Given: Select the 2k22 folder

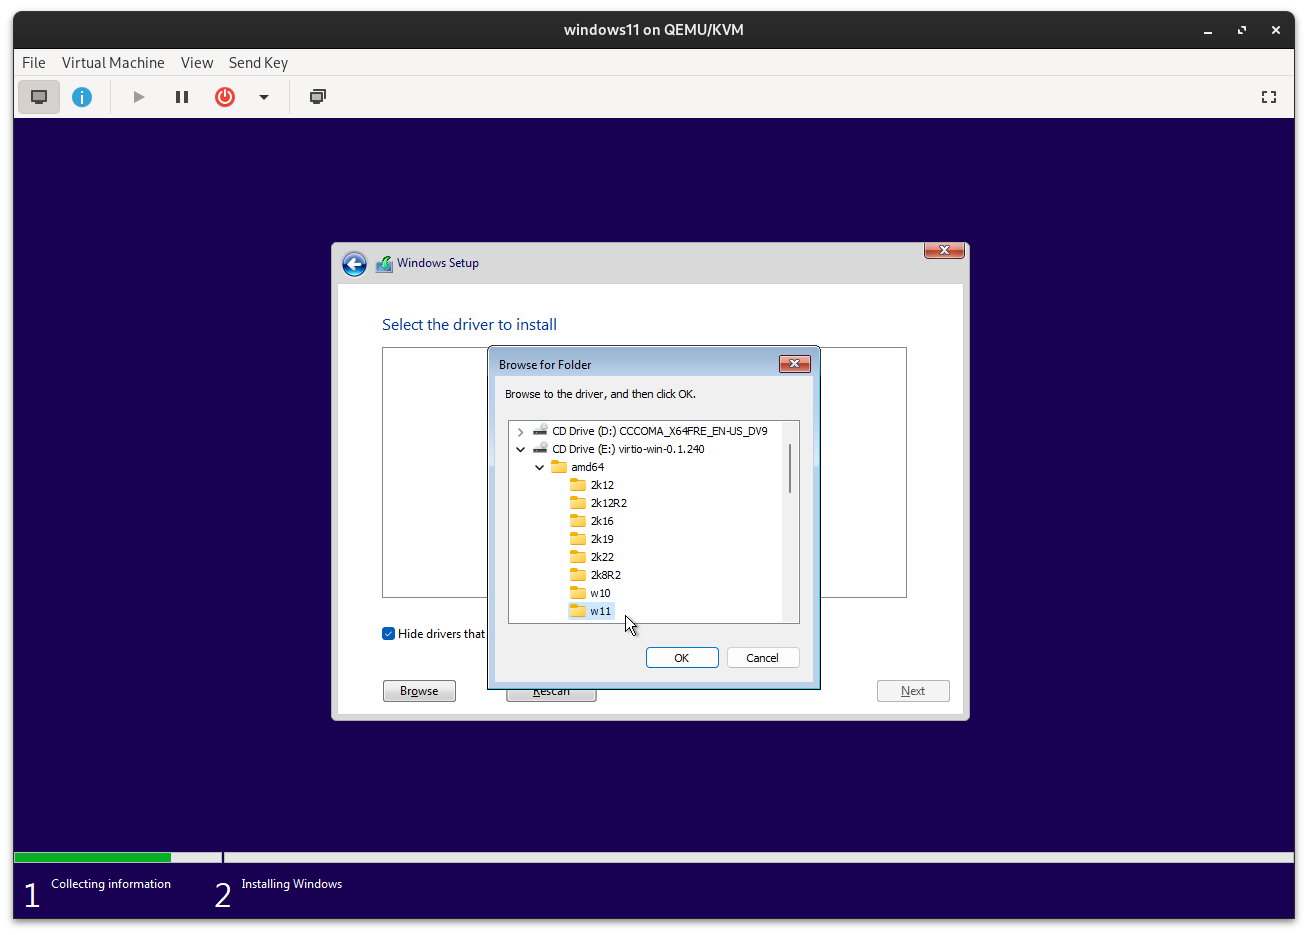Looking at the screenshot, I should tap(602, 557).
